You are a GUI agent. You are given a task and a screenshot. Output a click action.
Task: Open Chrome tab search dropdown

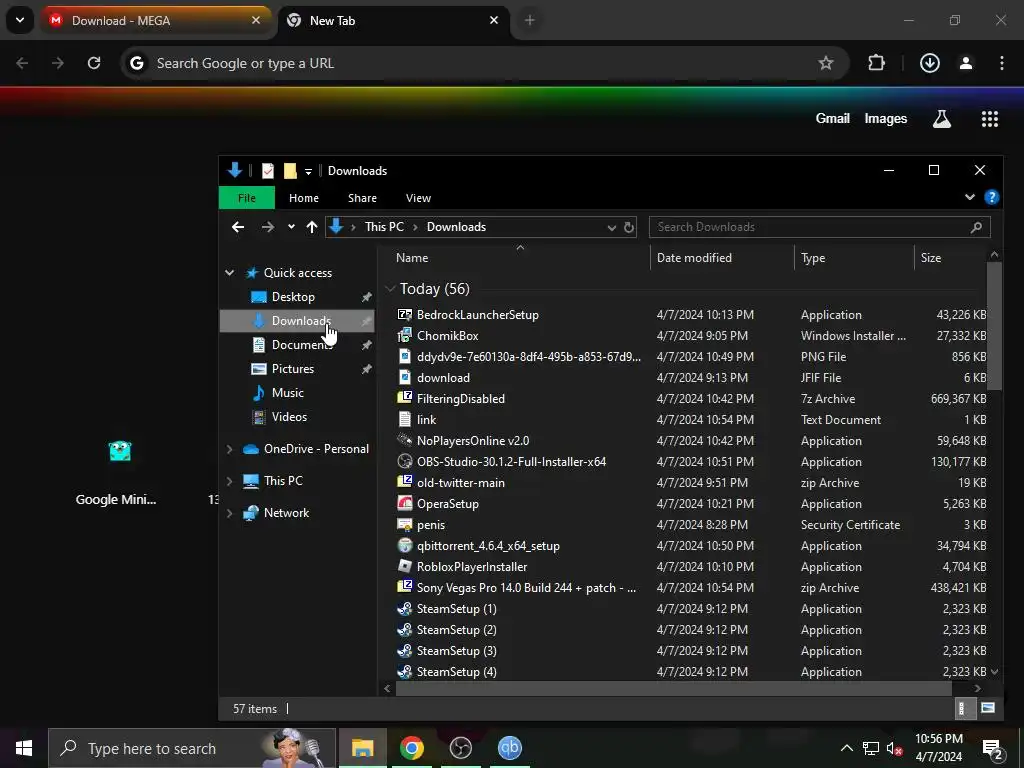(x=20, y=20)
